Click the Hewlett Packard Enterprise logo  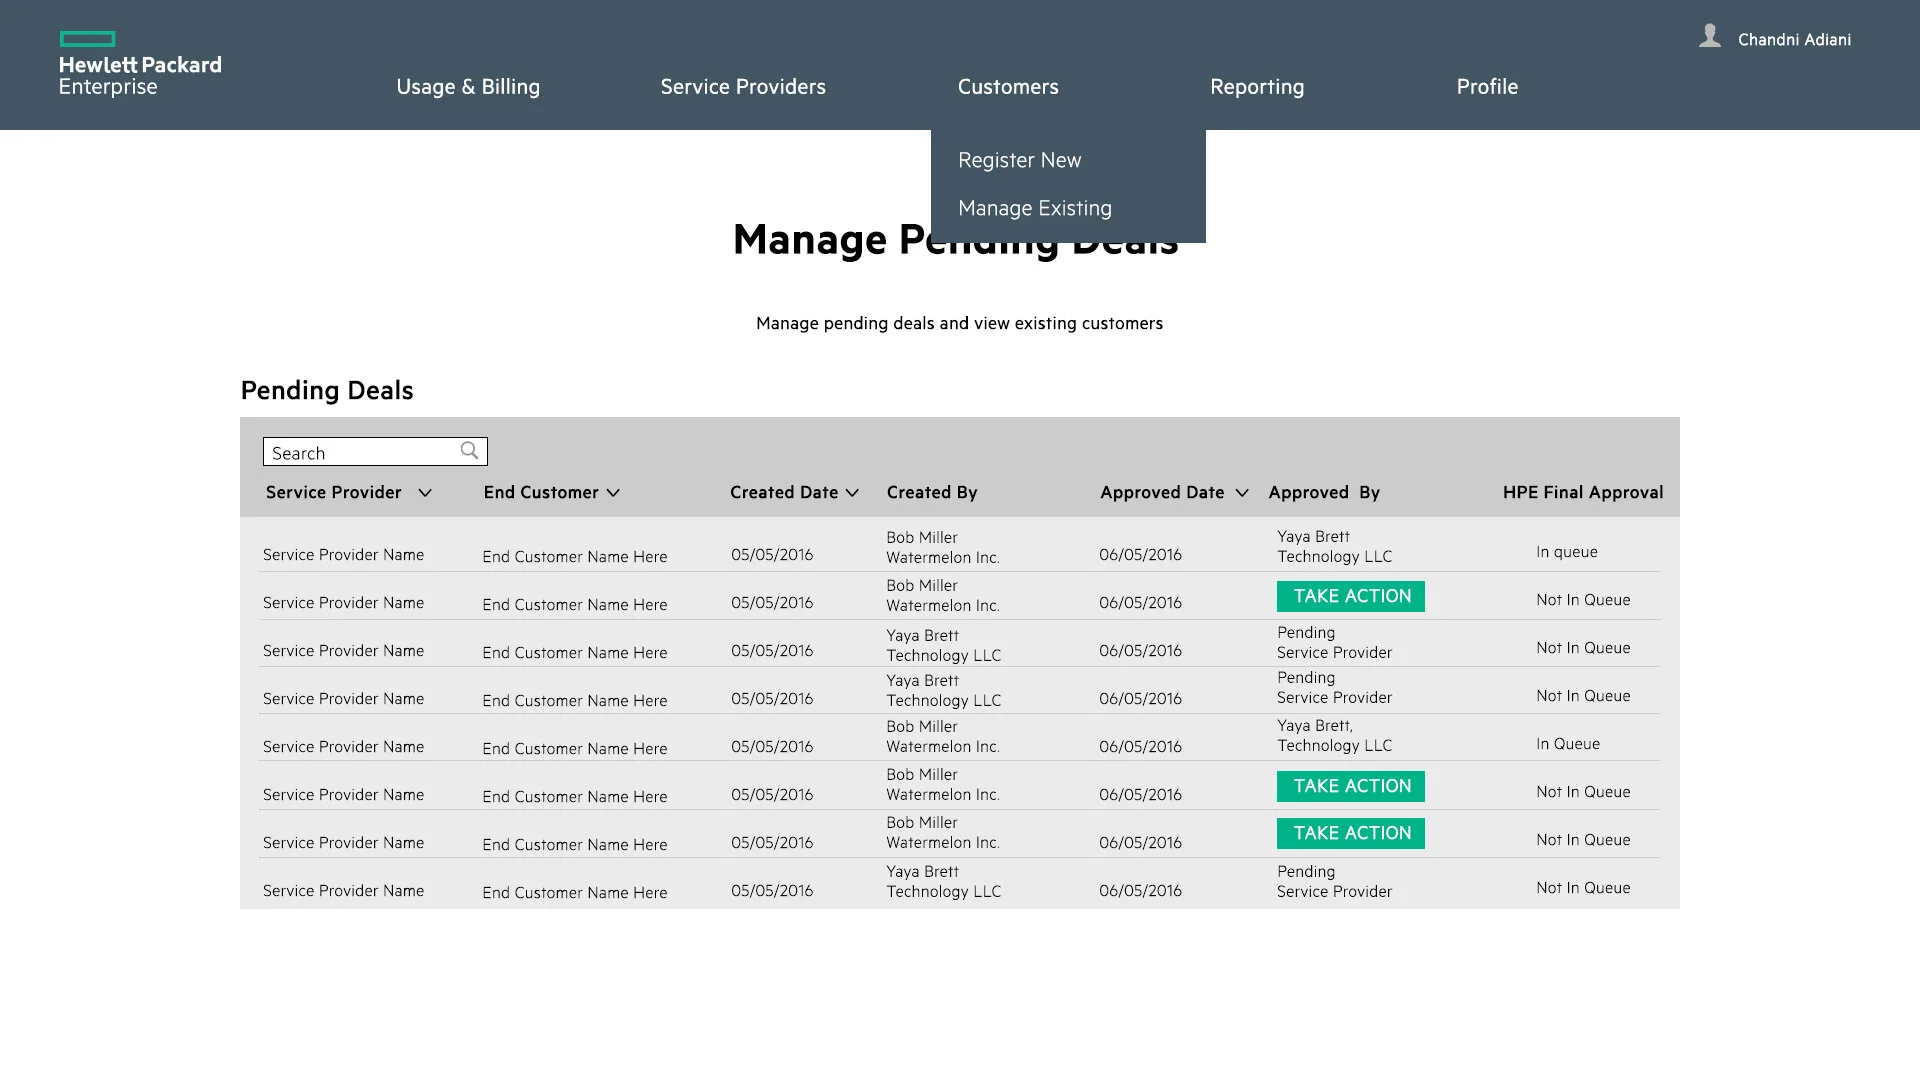139,65
